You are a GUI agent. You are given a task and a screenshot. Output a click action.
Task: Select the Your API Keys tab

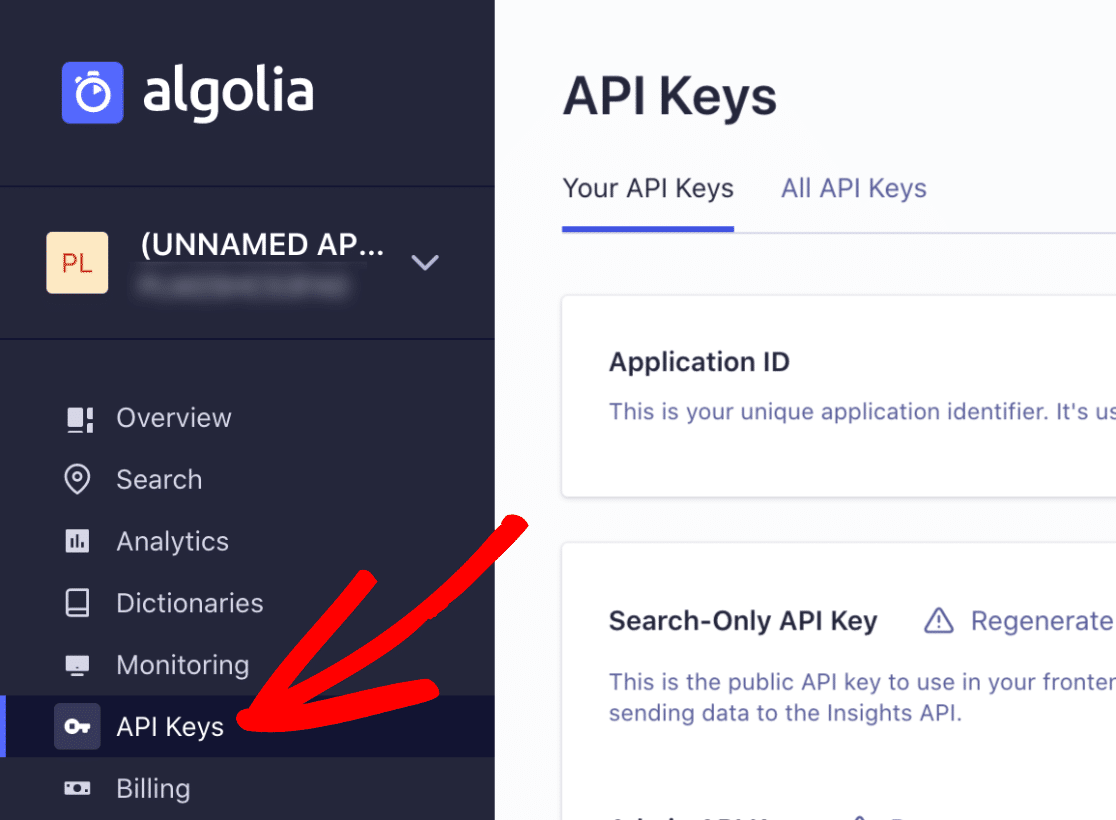(x=648, y=188)
